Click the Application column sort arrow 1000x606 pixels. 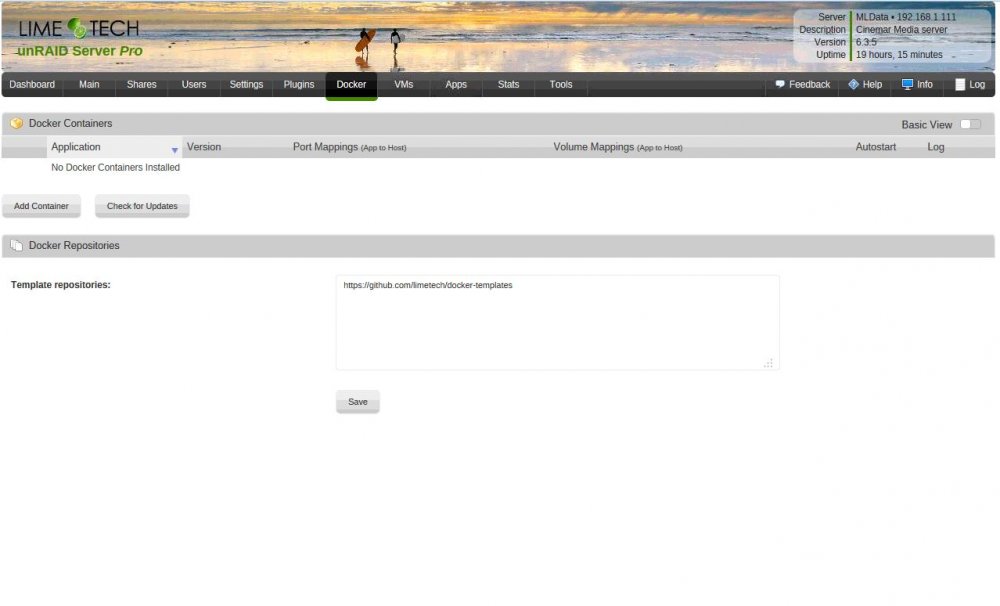pos(174,151)
